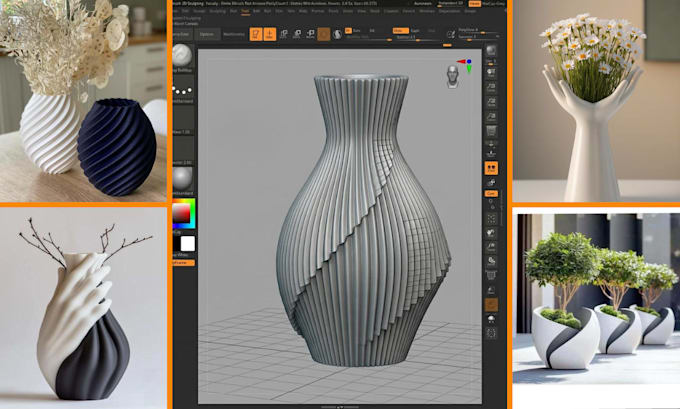Click the AAHalf icon

click(x=491, y=117)
